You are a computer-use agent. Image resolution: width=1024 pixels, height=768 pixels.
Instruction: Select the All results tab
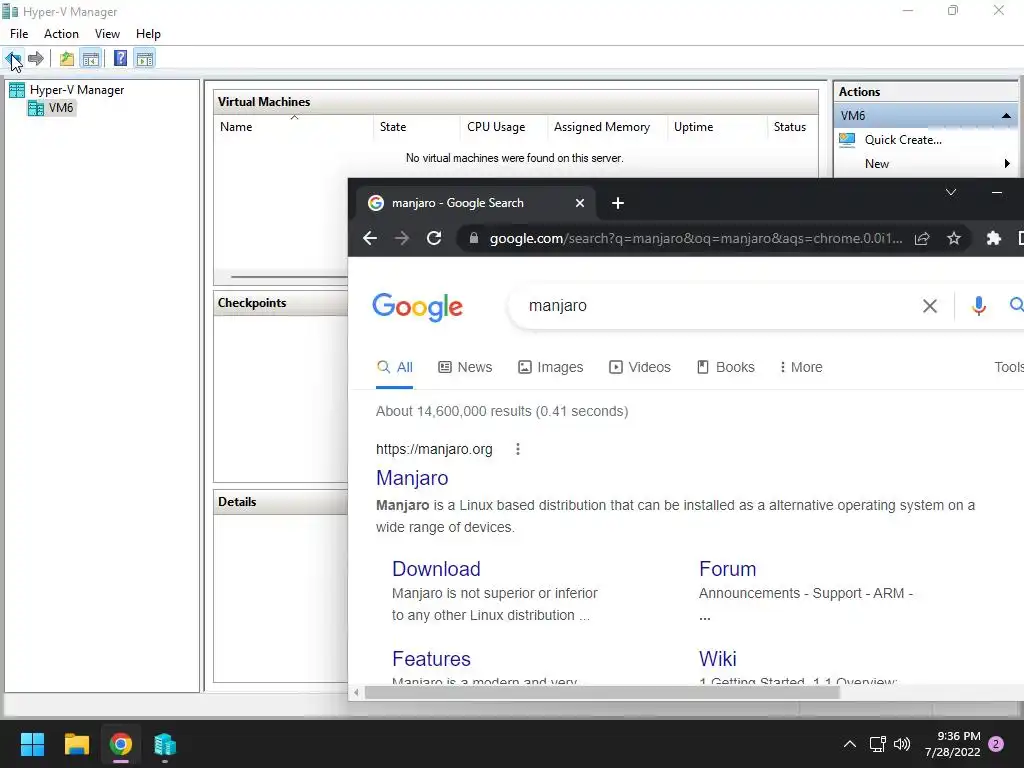(x=395, y=367)
